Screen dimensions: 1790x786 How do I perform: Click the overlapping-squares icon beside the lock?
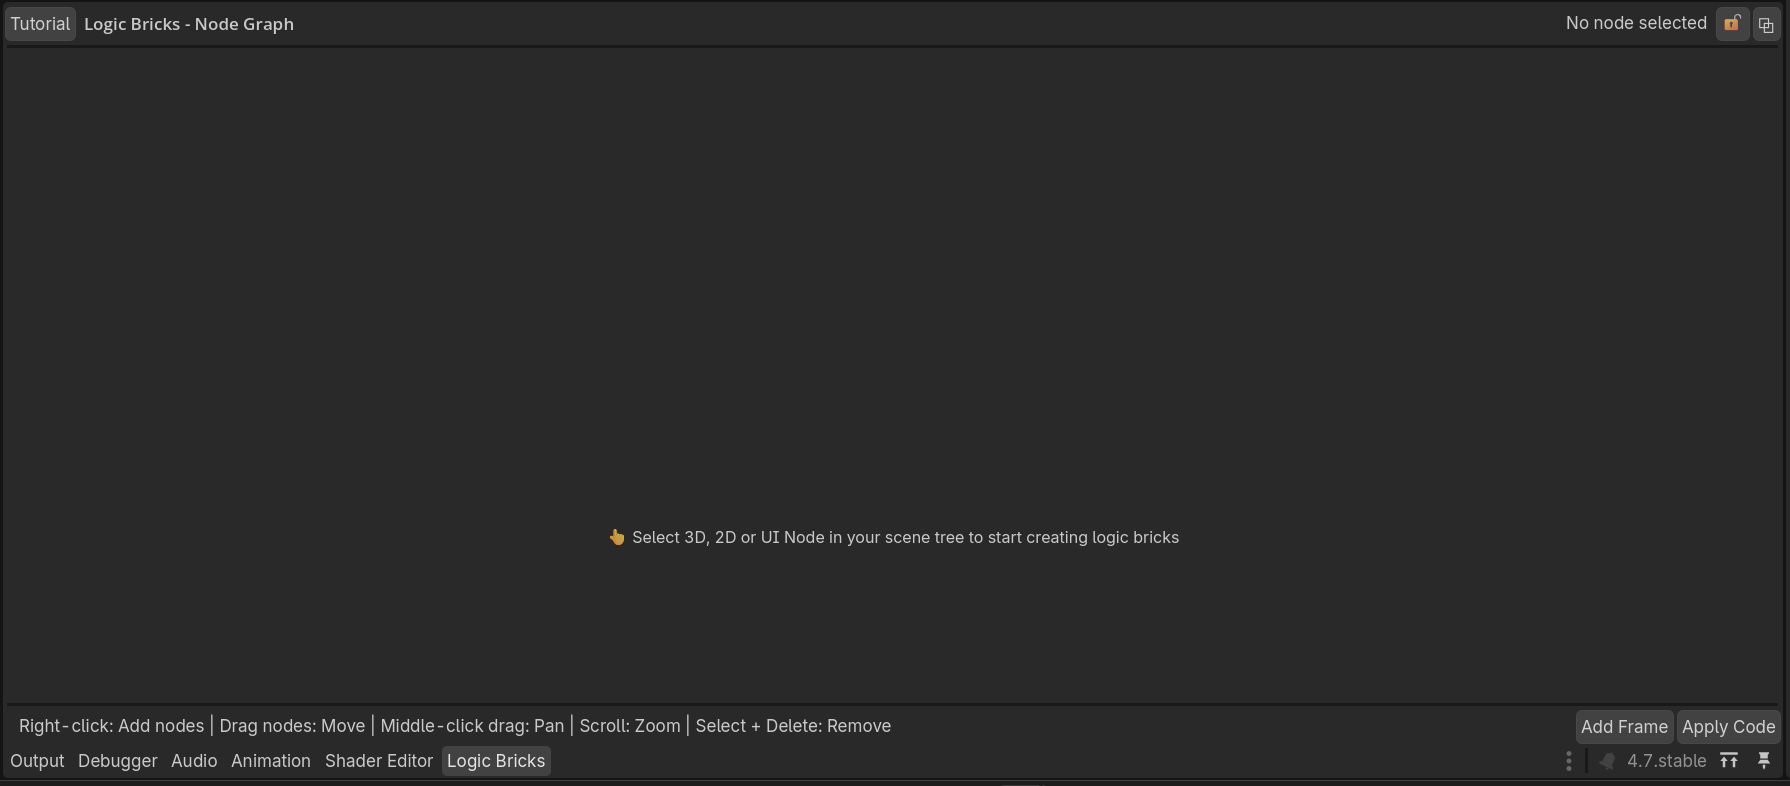(1766, 24)
